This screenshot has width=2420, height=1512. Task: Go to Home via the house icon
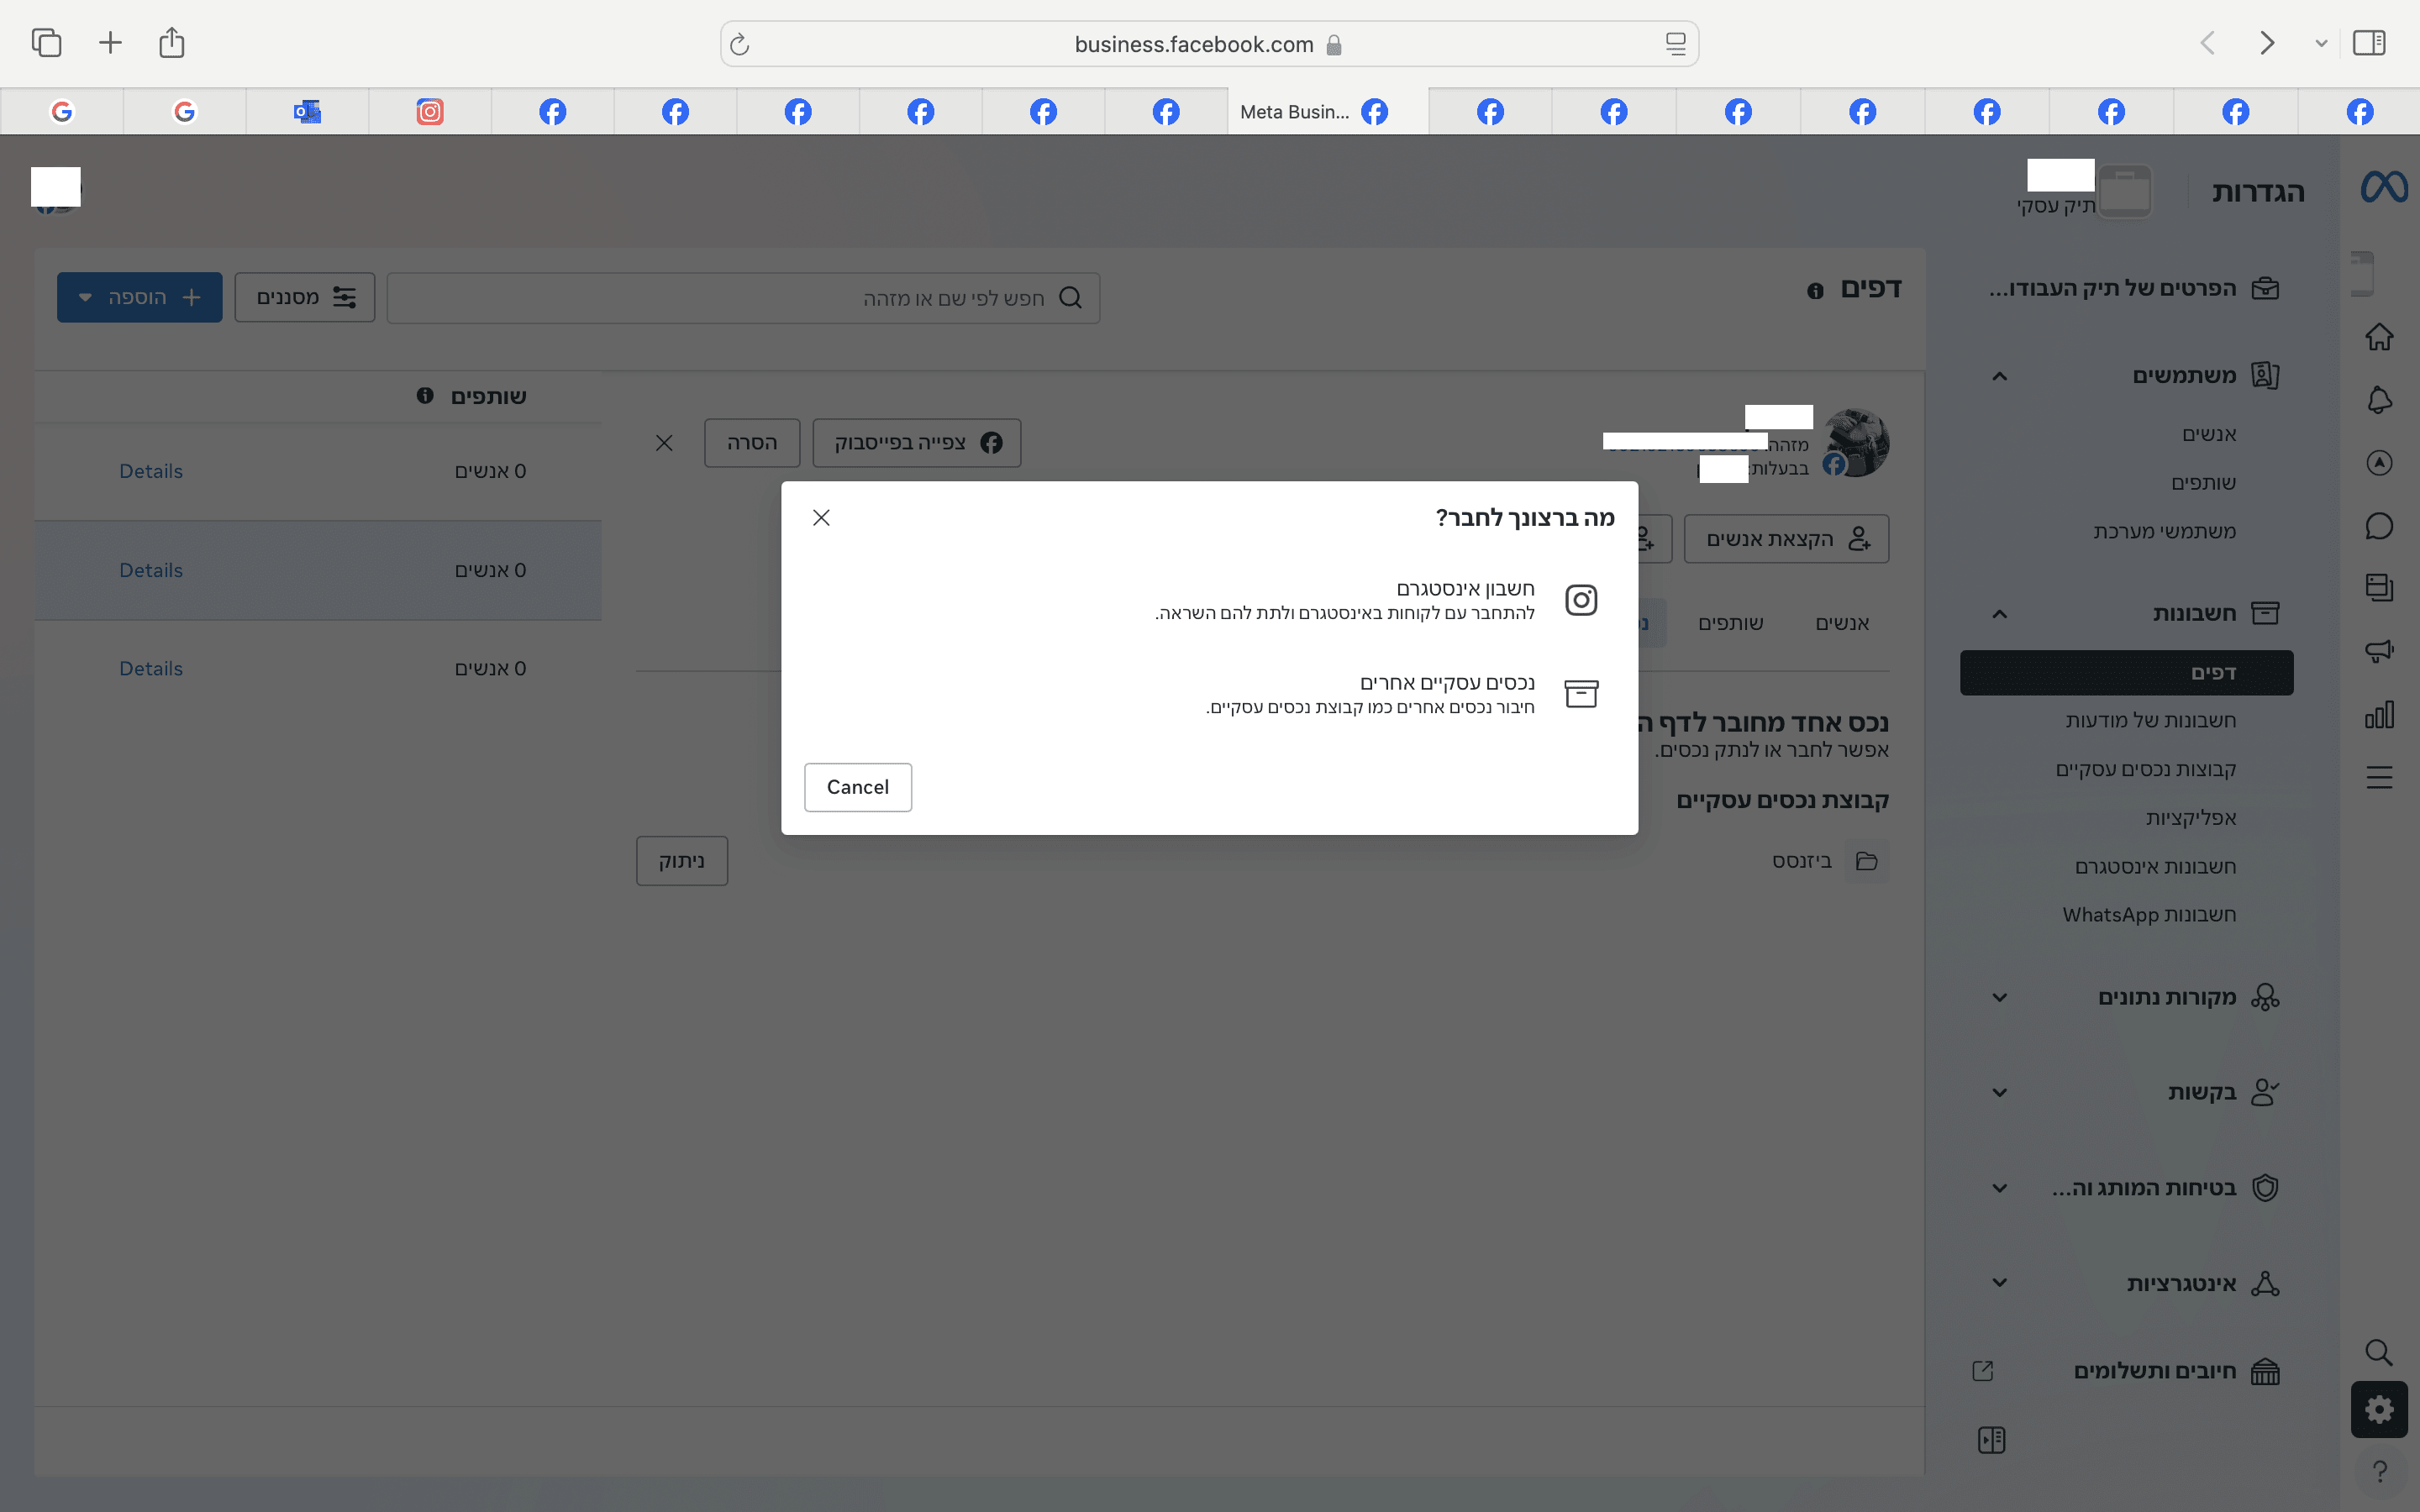(x=2379, y=337)
